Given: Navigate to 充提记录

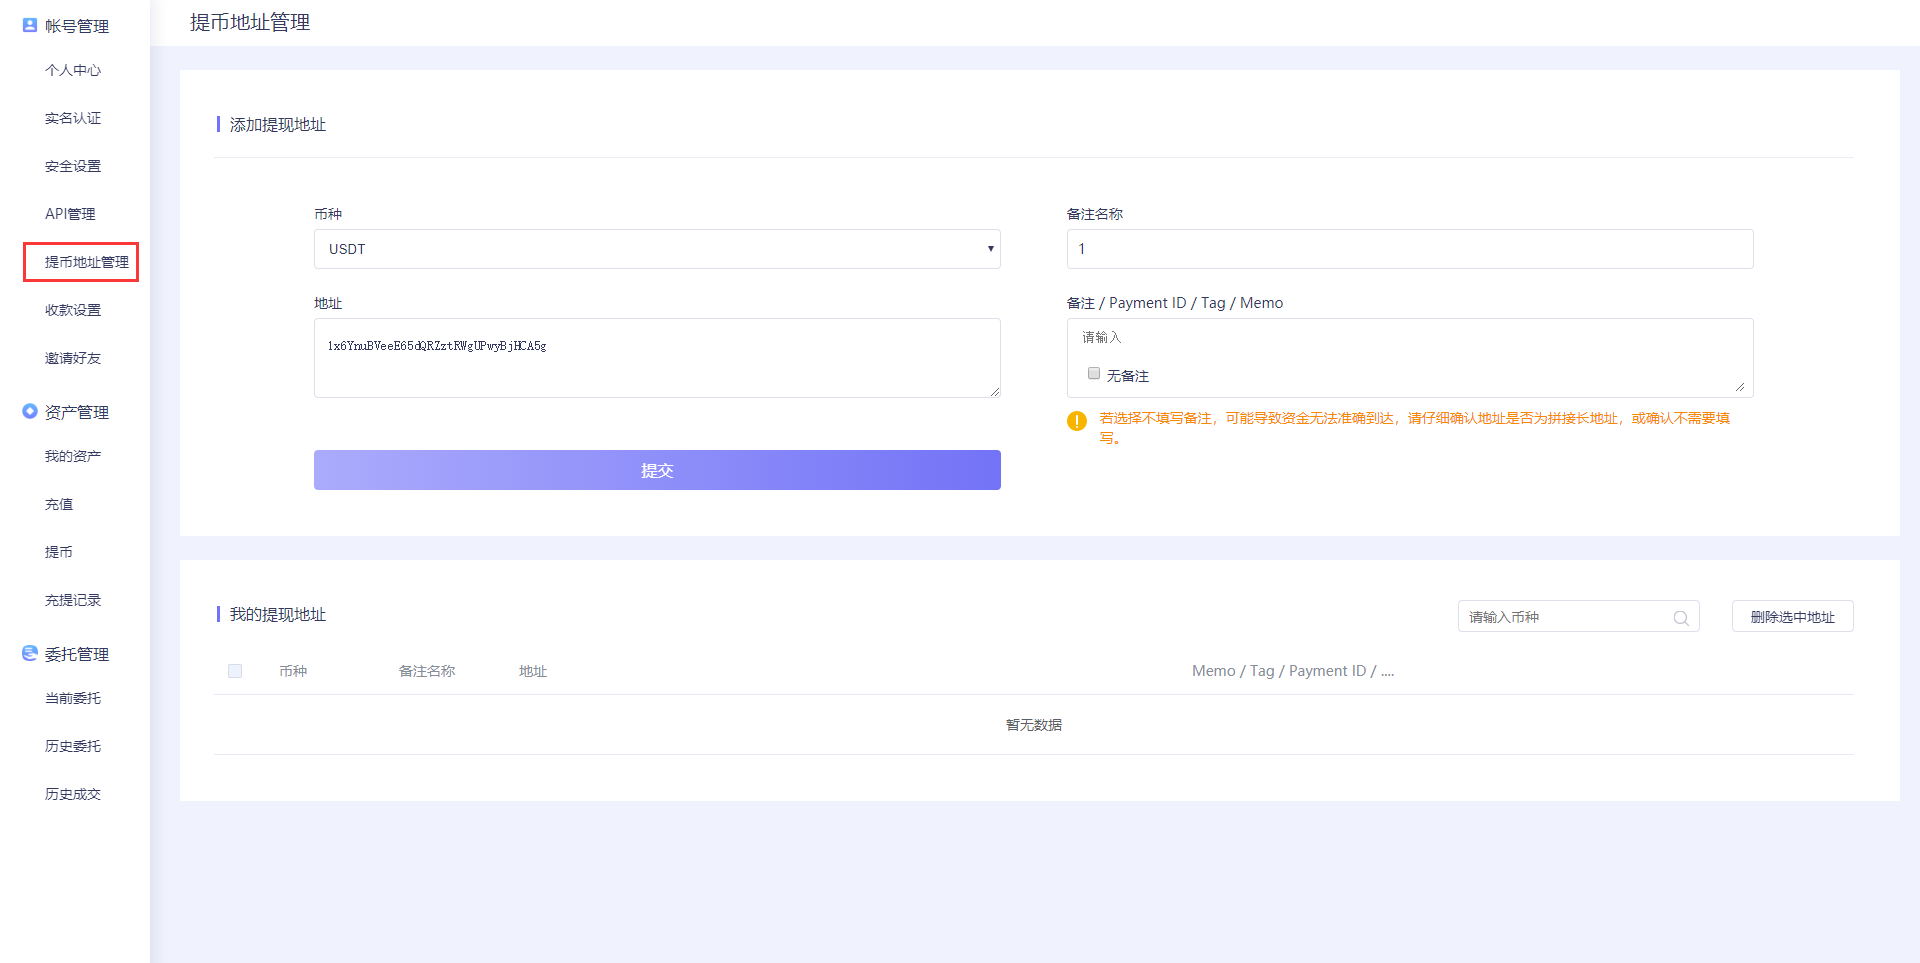Looking at the screenshot, I should pyautogui.click(x=73, y=600).
